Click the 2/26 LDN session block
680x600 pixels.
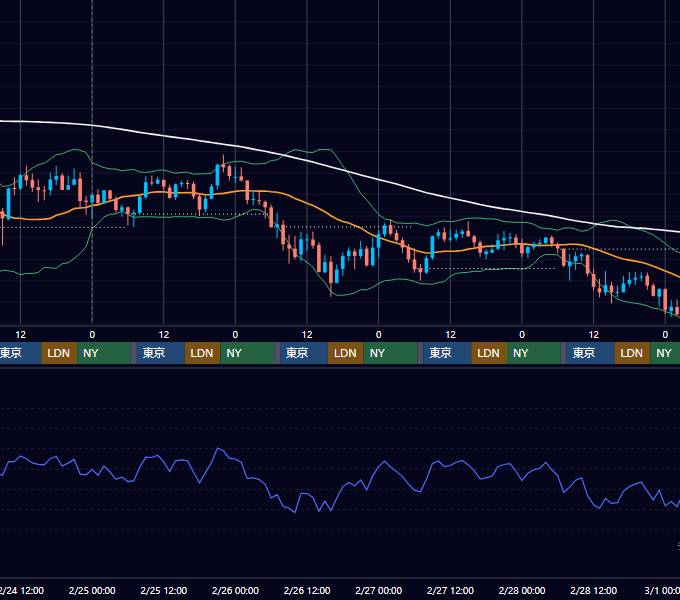346,353
